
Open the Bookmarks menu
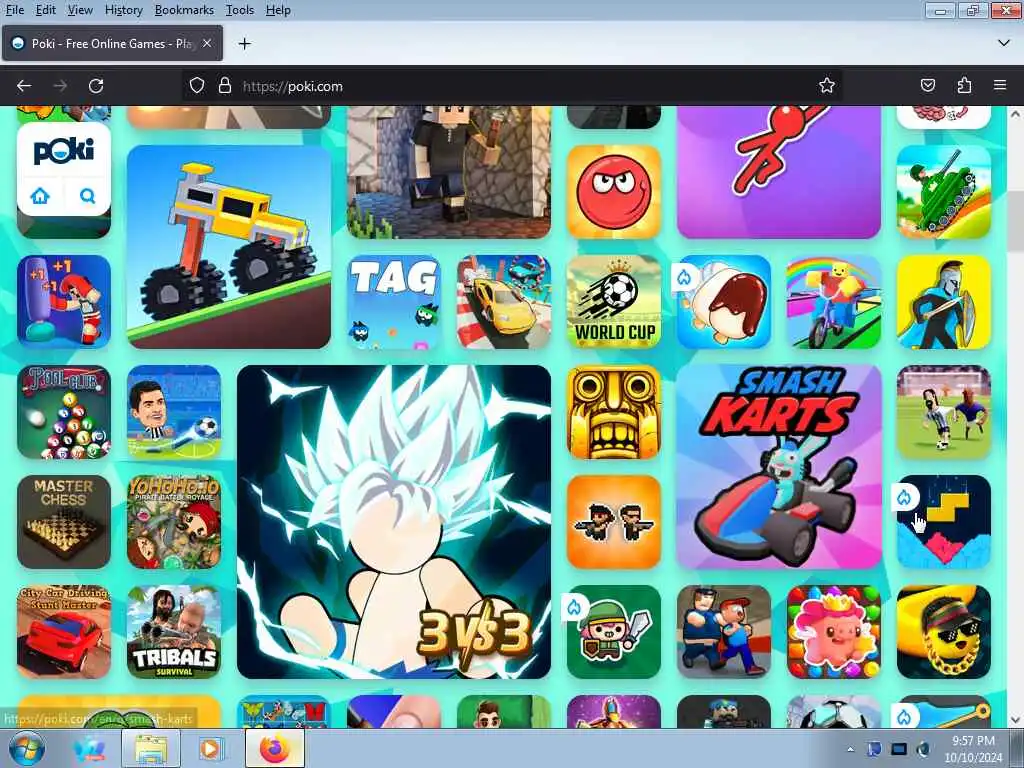click(184, 10)
